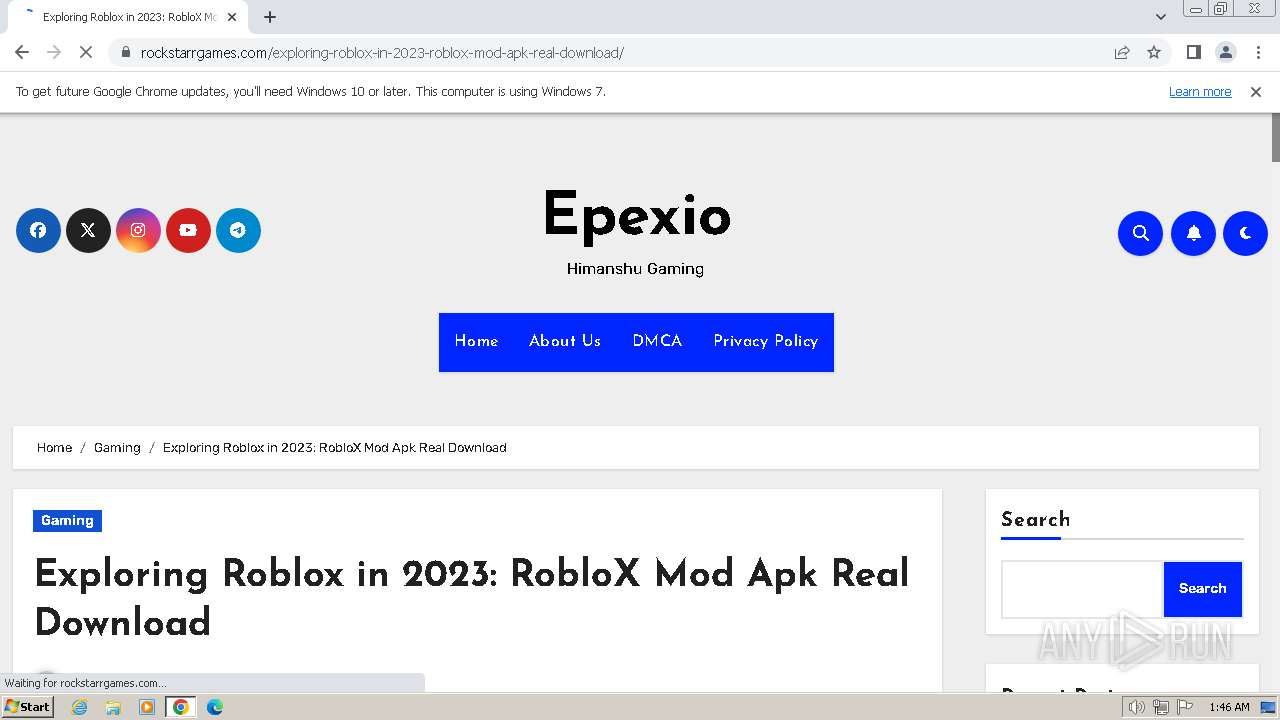Screen dimensions: 1280x720
Task: Open the volume speaker tray icon
Action: (x=1137, y=707)
